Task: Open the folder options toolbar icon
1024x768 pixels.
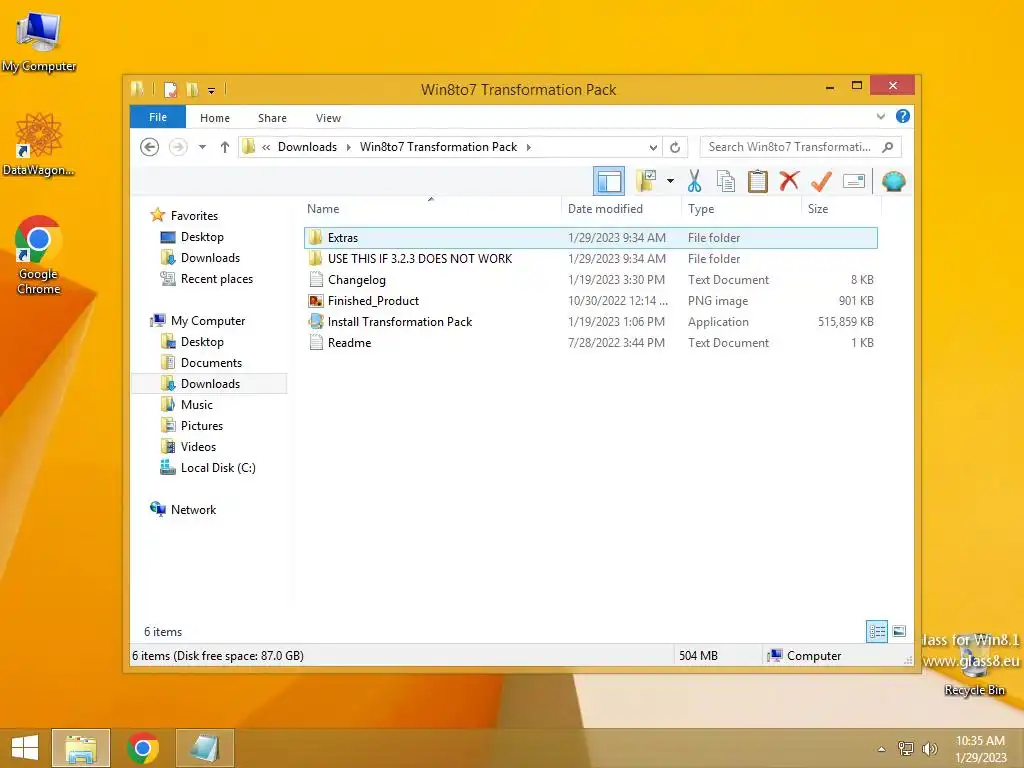Action: pyautogui.click(x=647, y=181)
